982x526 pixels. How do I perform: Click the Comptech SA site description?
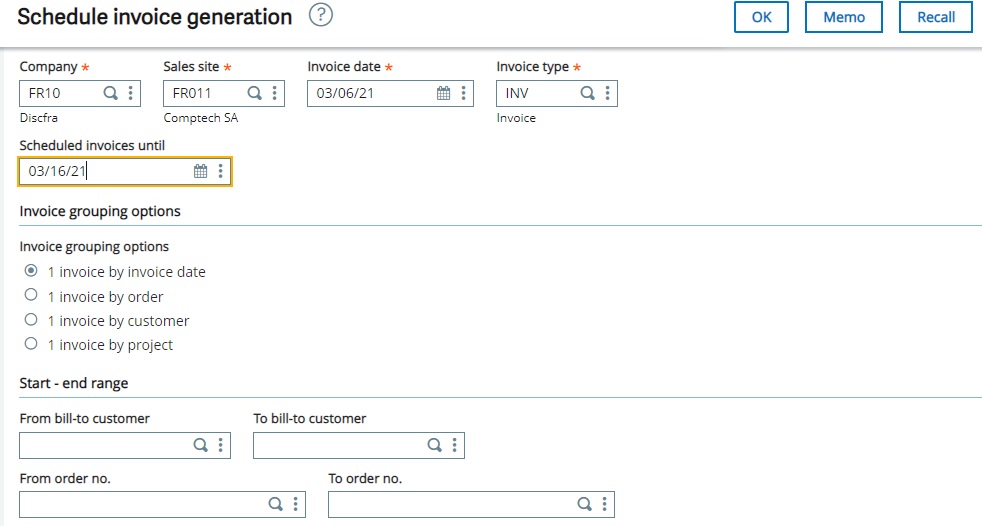200,118
